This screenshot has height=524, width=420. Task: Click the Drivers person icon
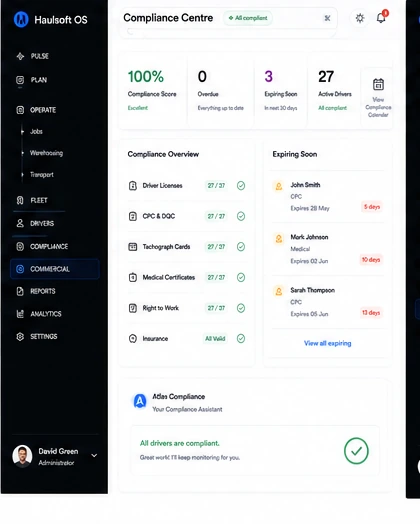(20, 223)
